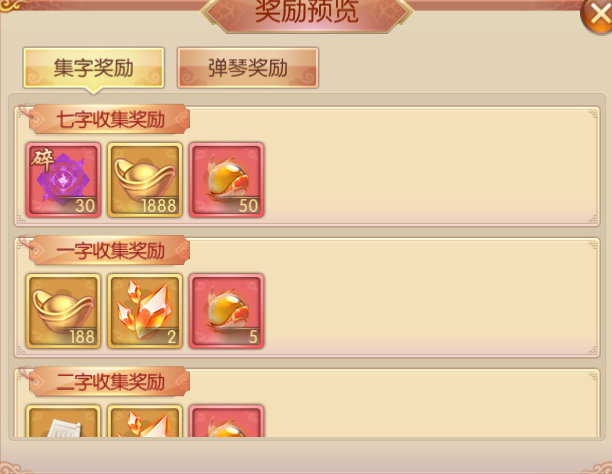
Task: Select the orange crystal reward showing 2
Action: pyautogui.click(x=145, y=311)
